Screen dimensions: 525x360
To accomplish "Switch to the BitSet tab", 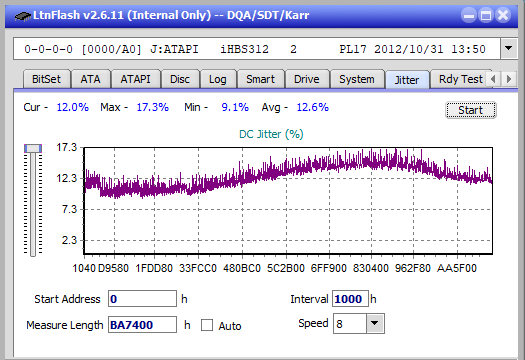I will pyautogui.click(x=47, y=79).
